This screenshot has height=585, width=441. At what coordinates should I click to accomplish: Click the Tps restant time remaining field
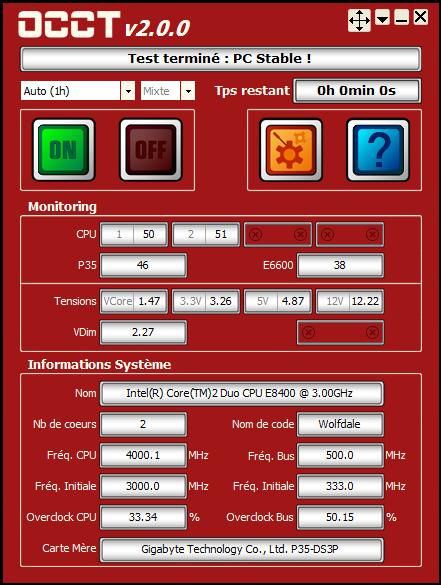click(x=357, y=91)
